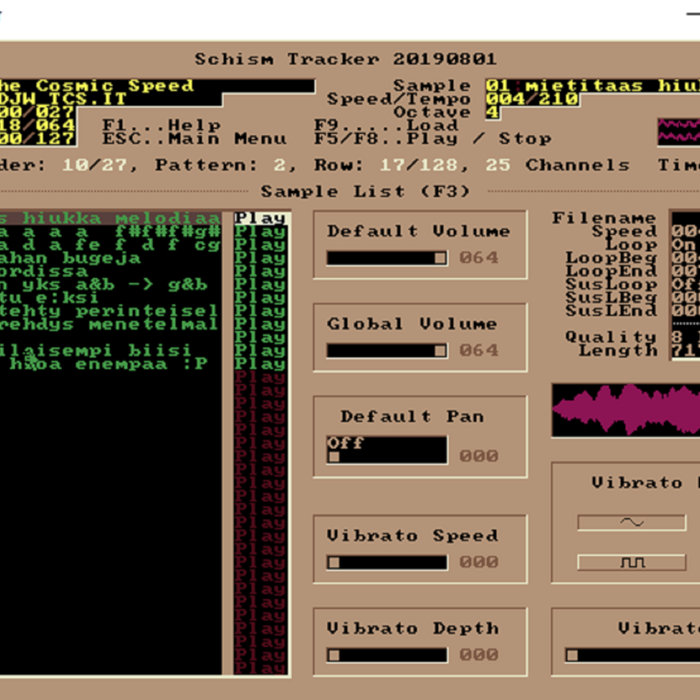Screen dimensions: 700x700
Task: Click the oscilloscope display at top right
Action: (679, 132)
